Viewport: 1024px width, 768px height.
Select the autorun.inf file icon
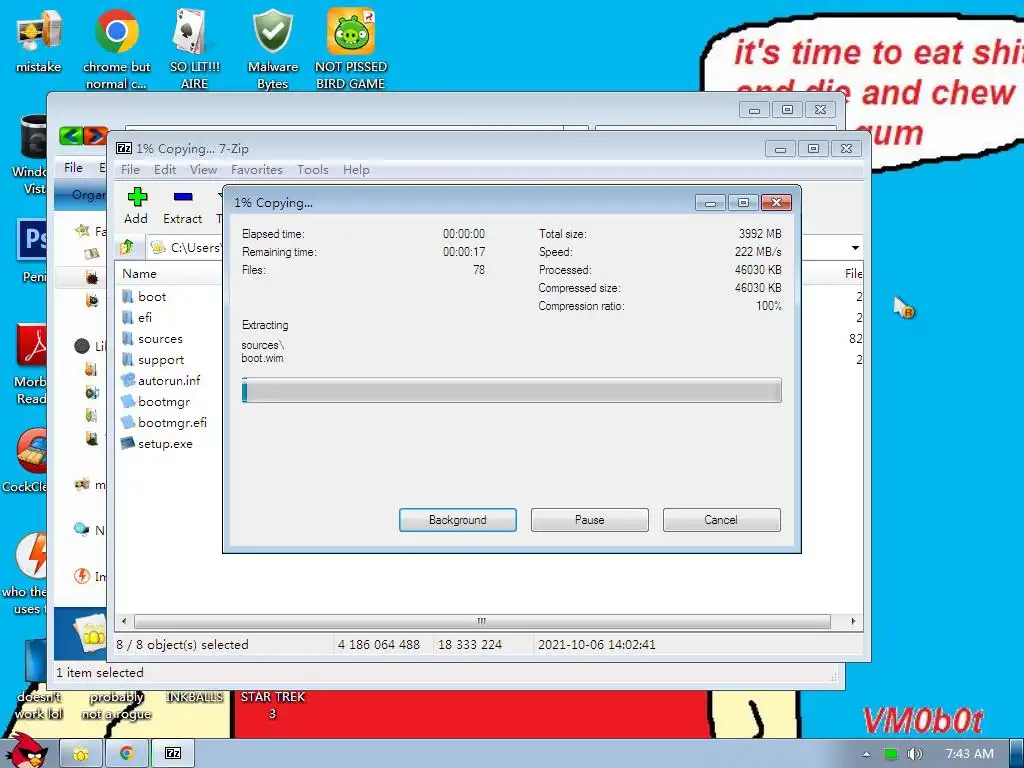(x=128, y=381)
